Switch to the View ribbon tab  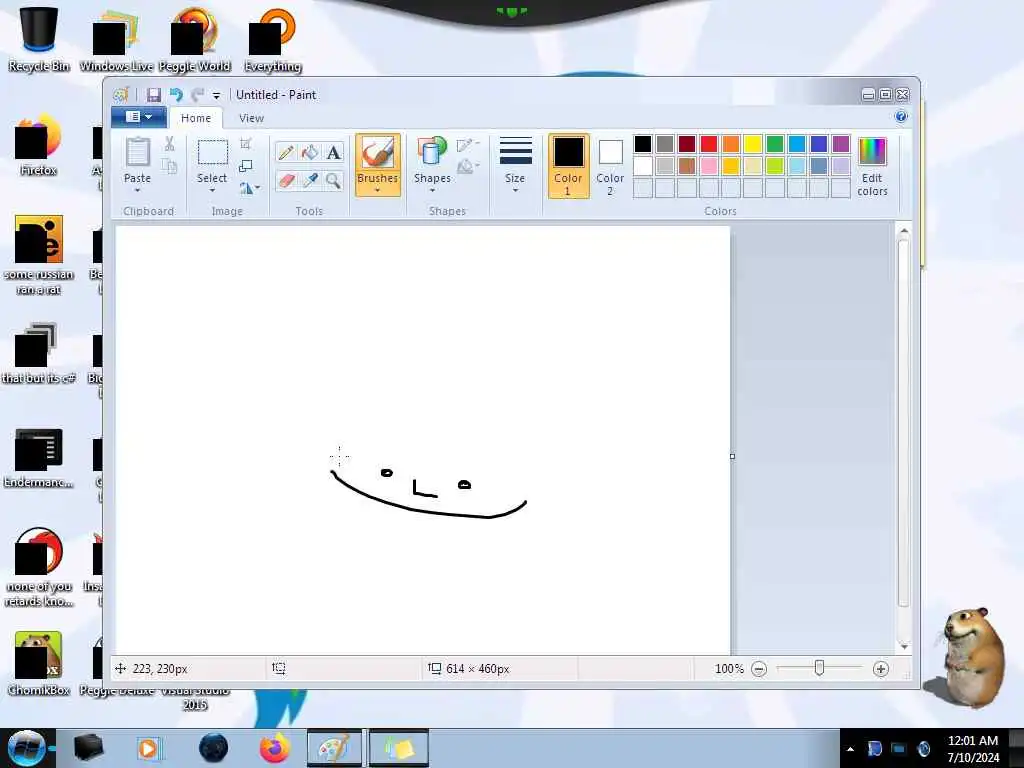(x=251, y=118)
